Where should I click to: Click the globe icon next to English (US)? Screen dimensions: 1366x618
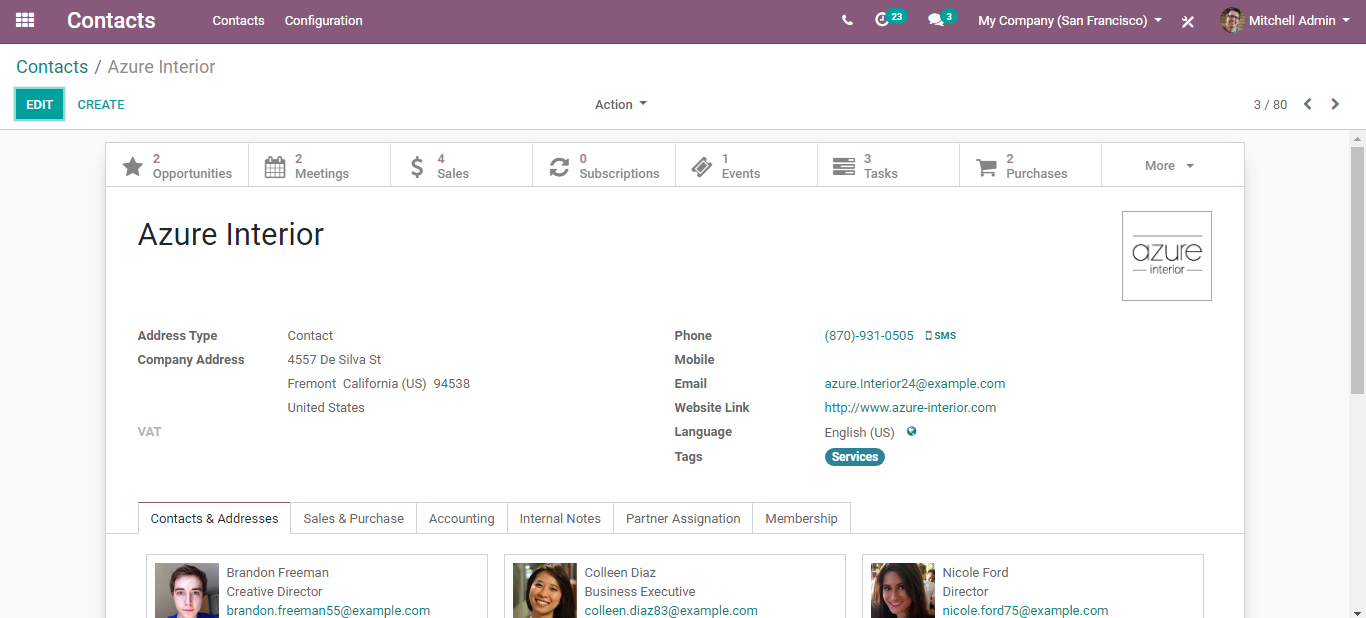911,432
